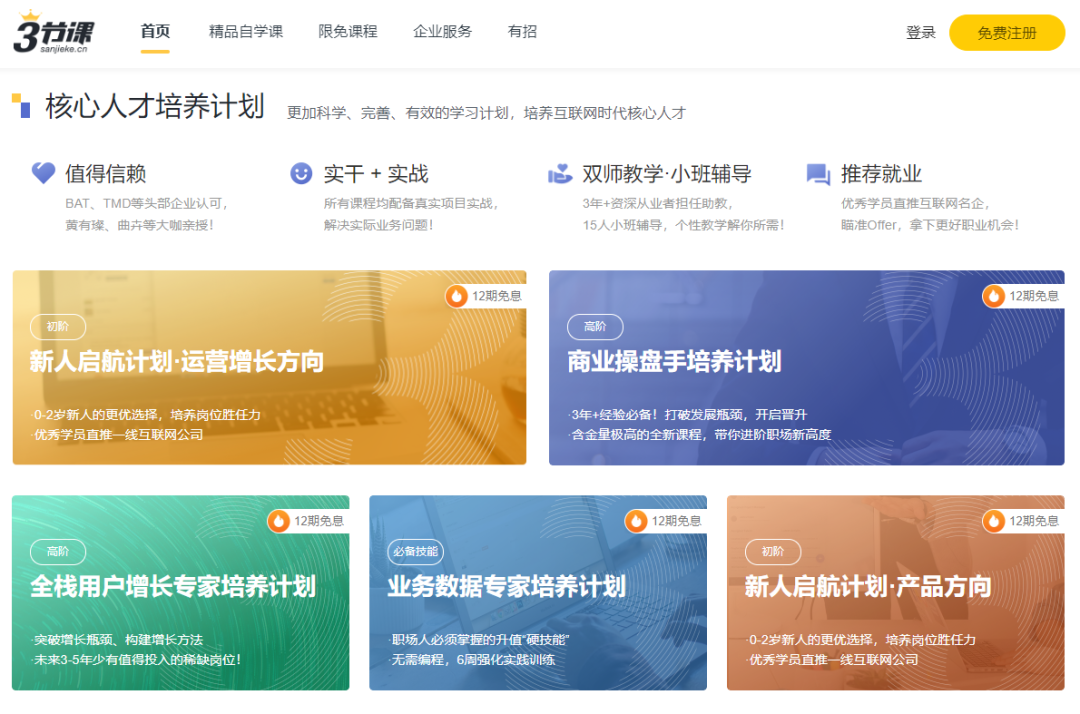Open the 有招 menu item

pos(521,32)
